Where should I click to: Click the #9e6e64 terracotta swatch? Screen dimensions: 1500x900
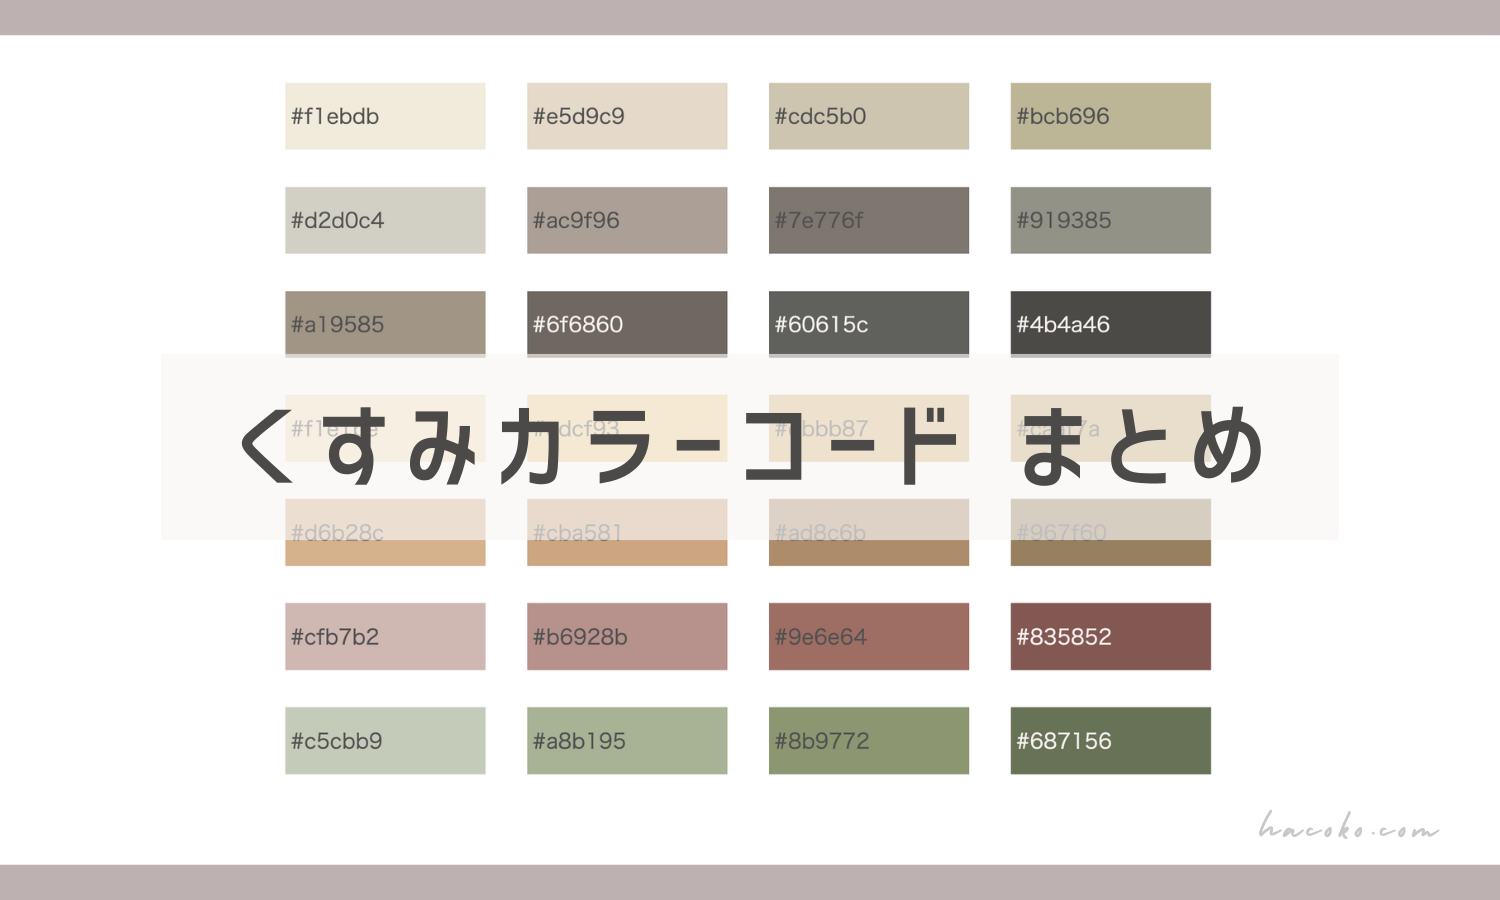click(868, 636)
